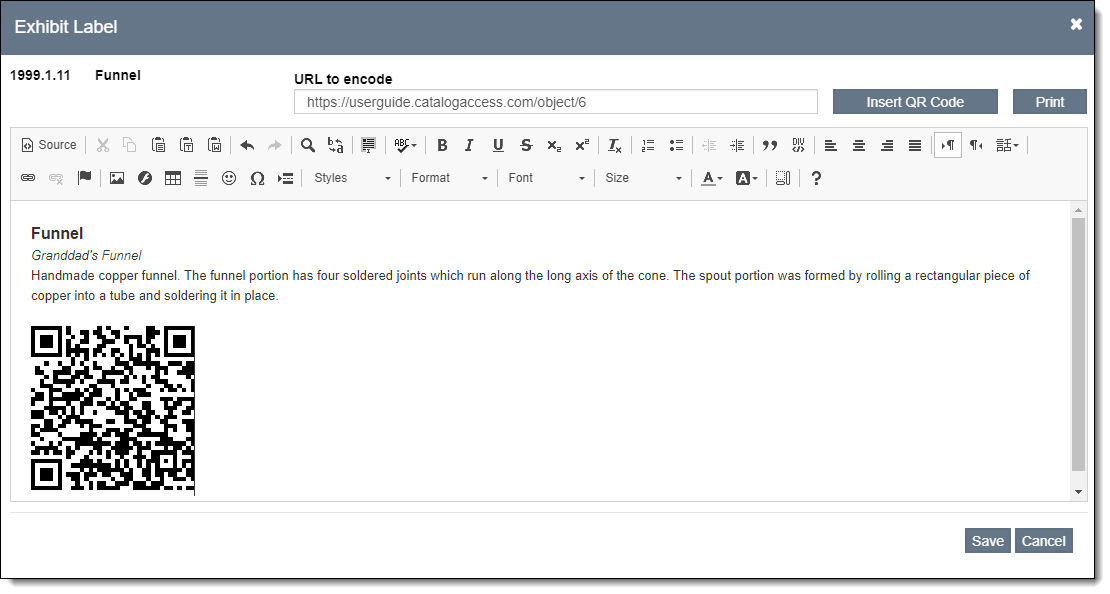Toggle underline formatting
The image size is (1110, 594).
click(x=498, y=145)
